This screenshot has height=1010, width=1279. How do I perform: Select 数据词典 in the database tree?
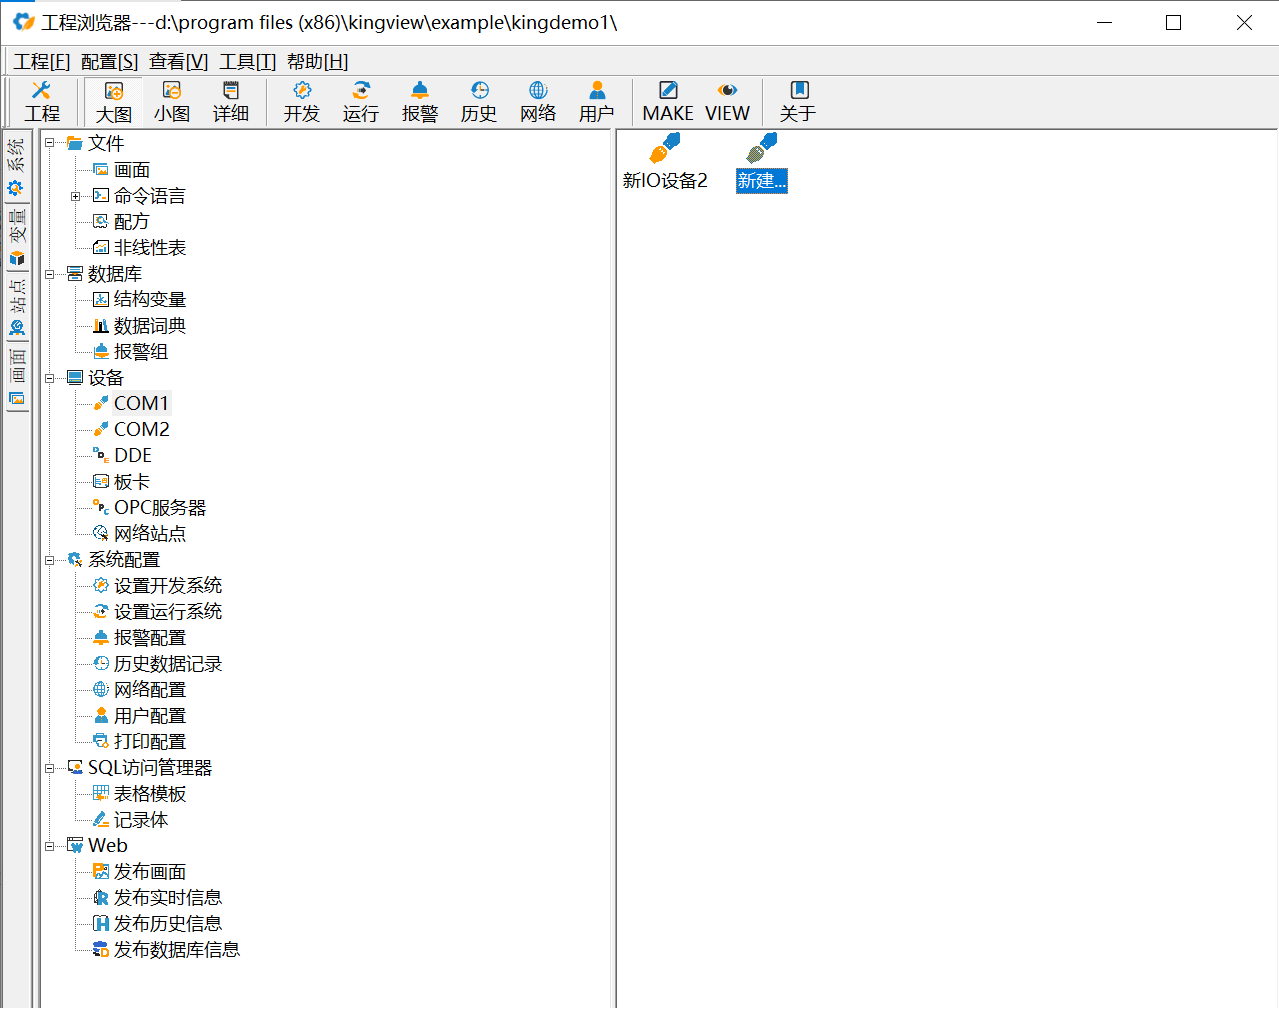click(x=149, y=326)
